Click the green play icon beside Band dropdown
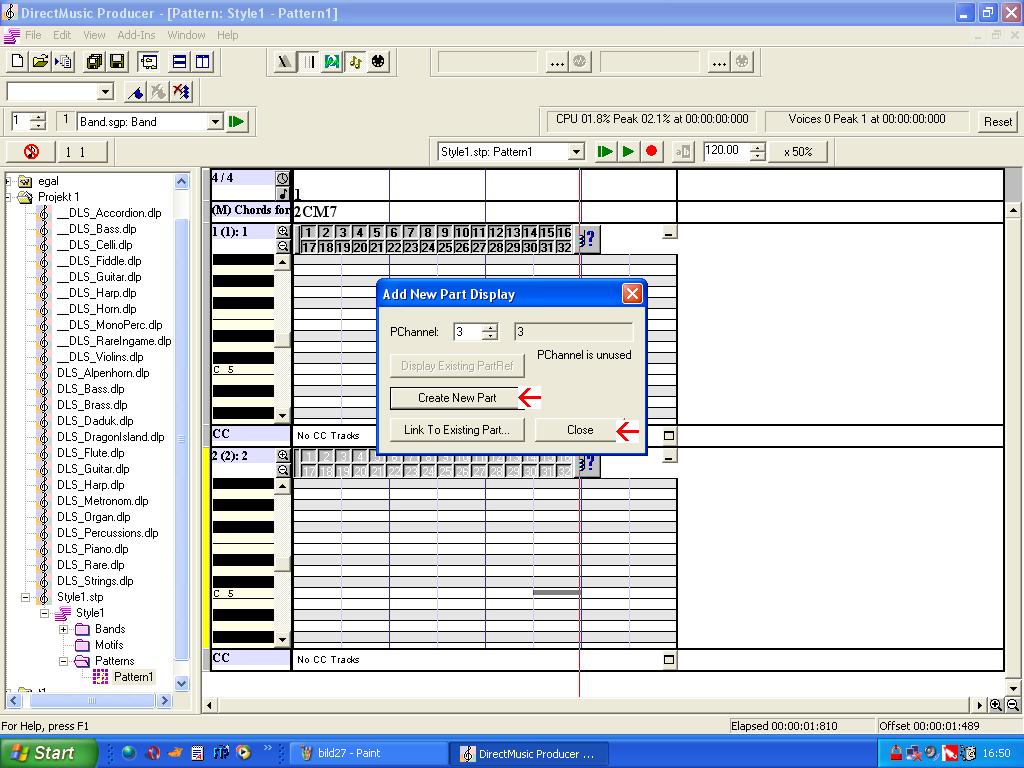This screenshot has width=1024, height=768. (236, 122)
